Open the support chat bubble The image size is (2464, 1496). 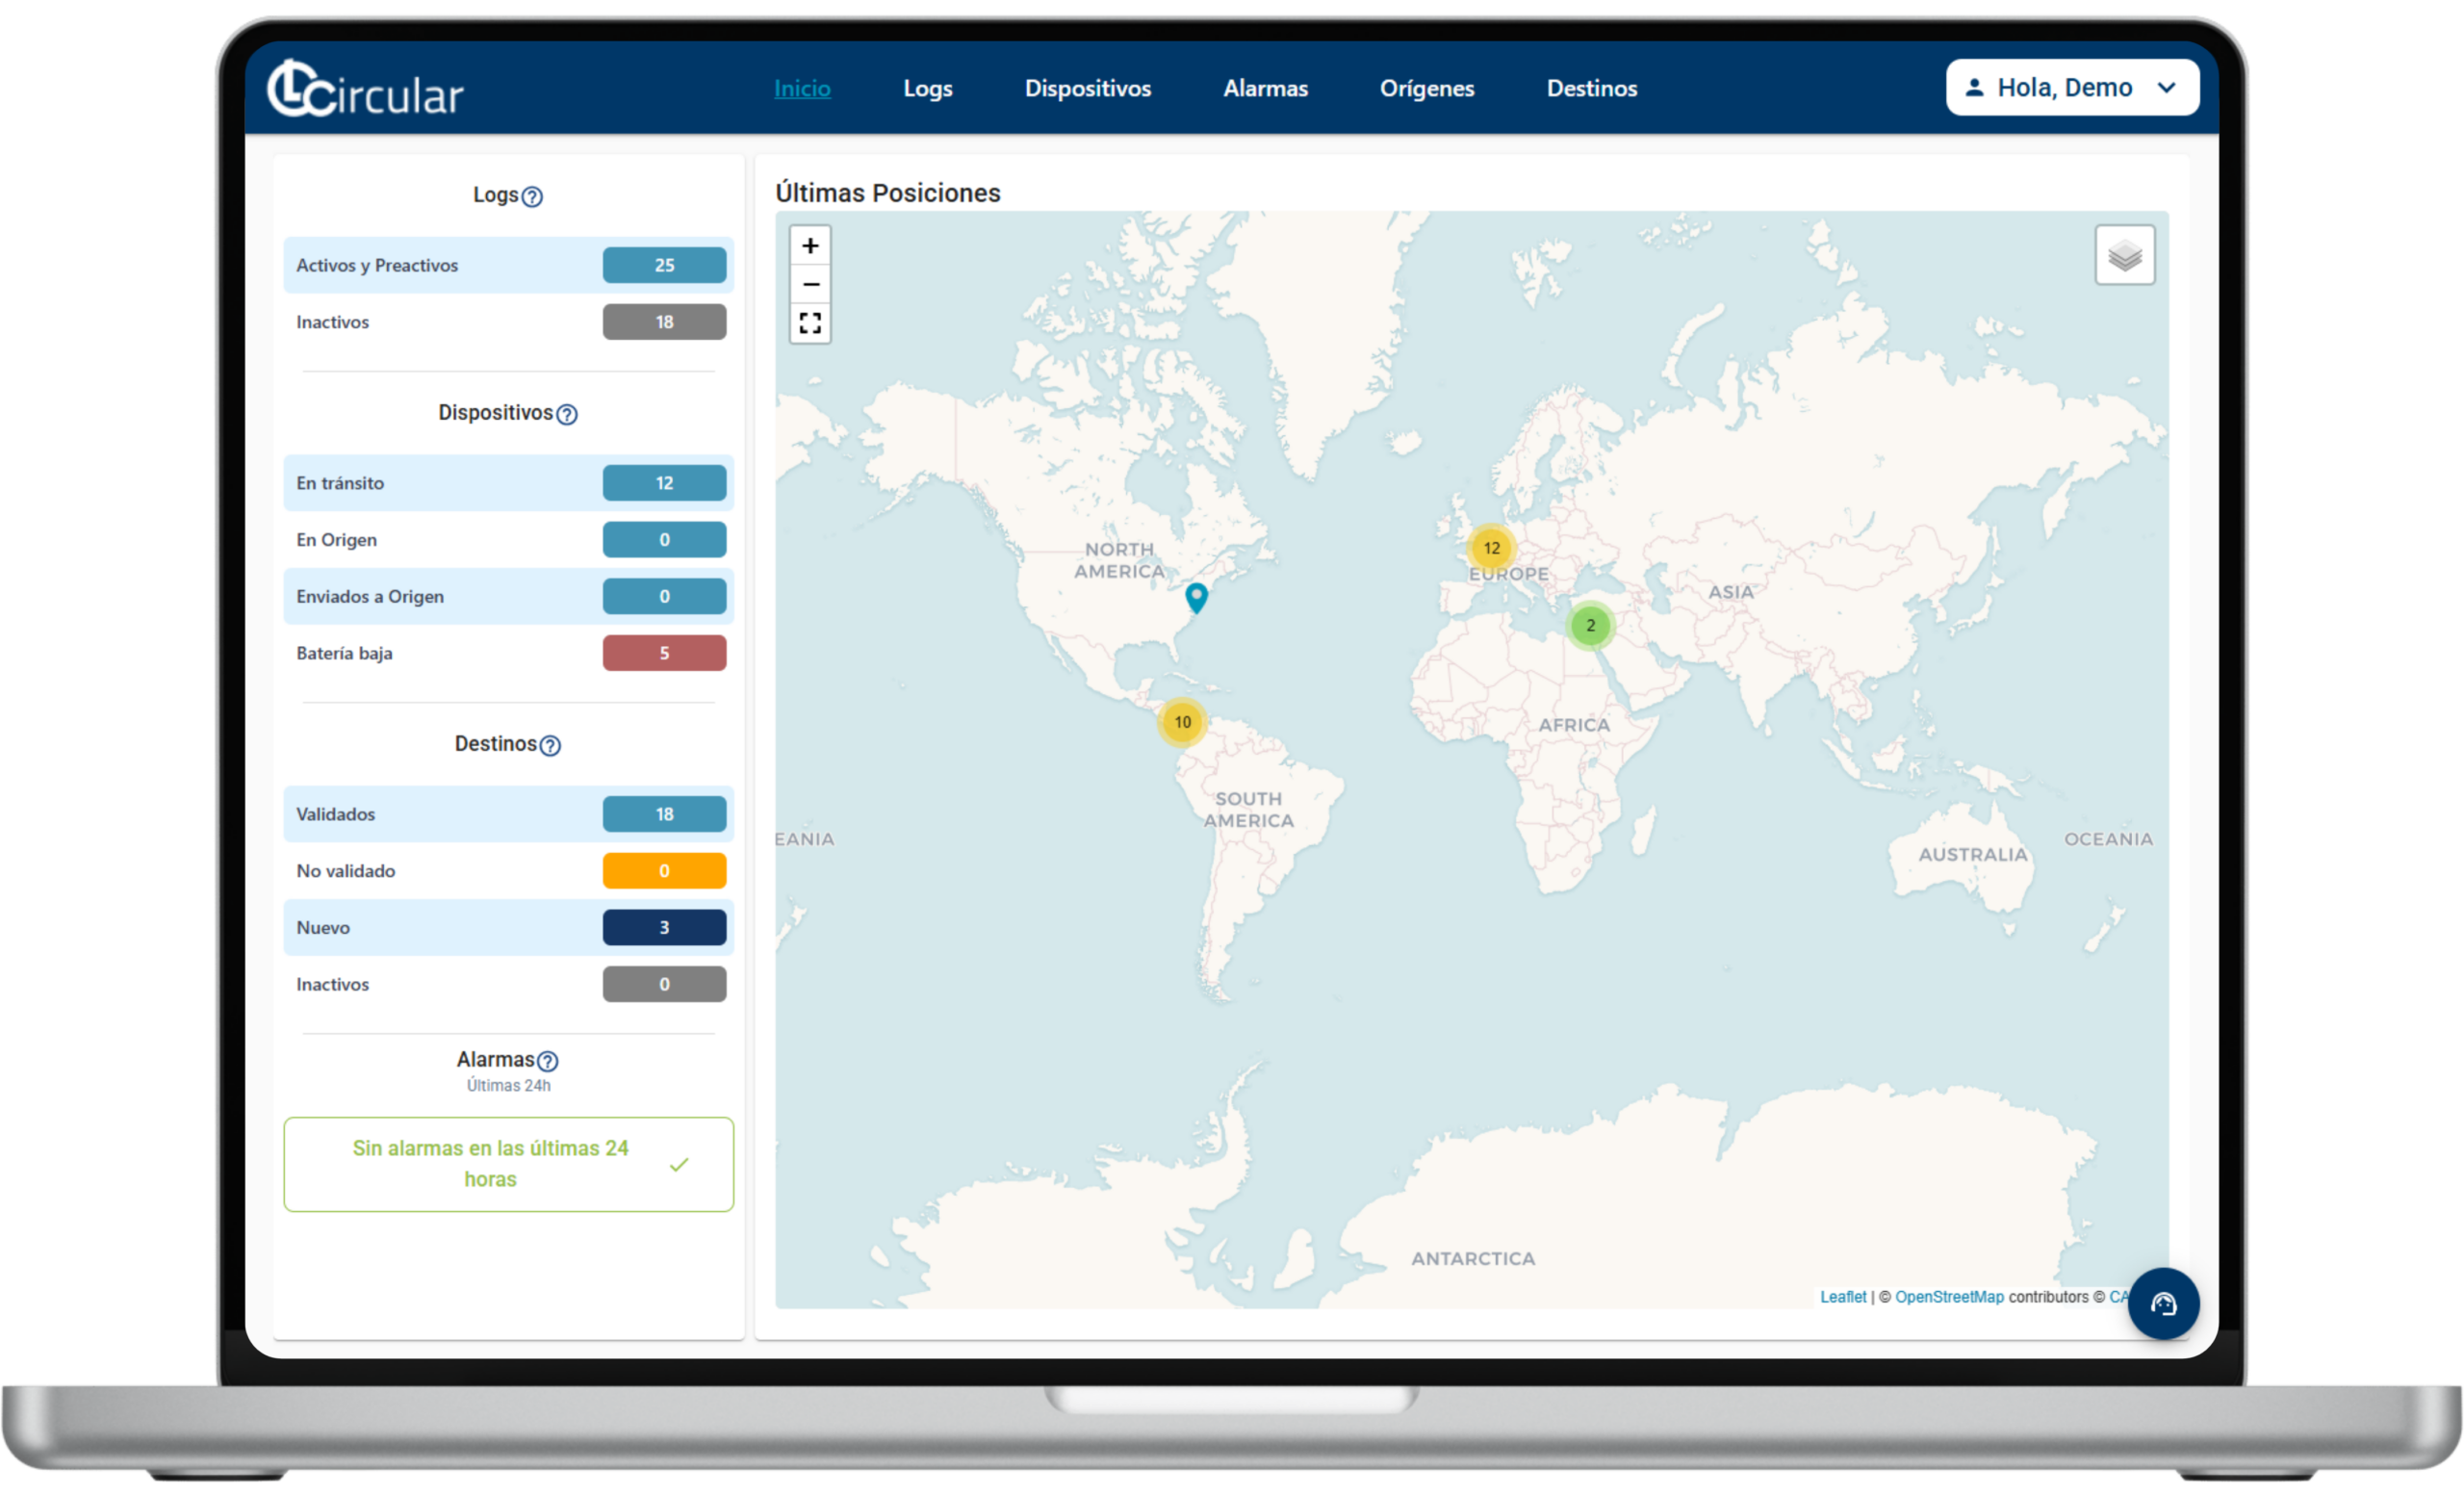[x=2163, y=1304]
